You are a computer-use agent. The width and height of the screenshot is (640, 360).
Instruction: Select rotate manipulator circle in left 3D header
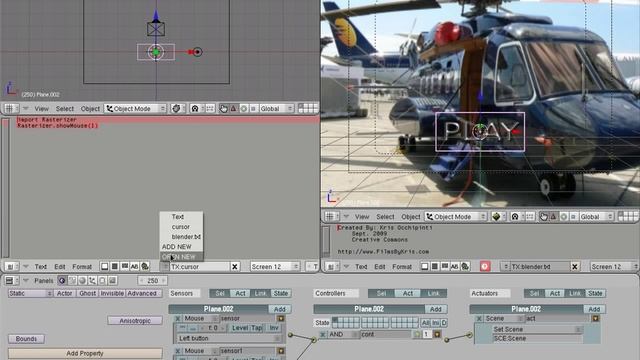click(x=244, y=109)
